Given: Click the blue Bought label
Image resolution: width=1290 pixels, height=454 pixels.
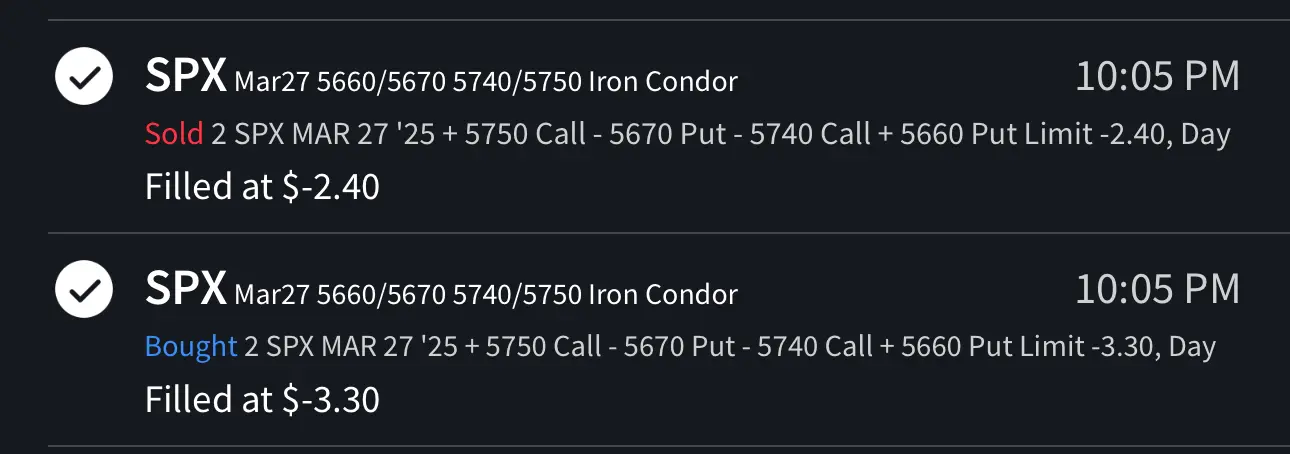Looking at the screenshot, I should pyautogui.click(x=191, y=347).
